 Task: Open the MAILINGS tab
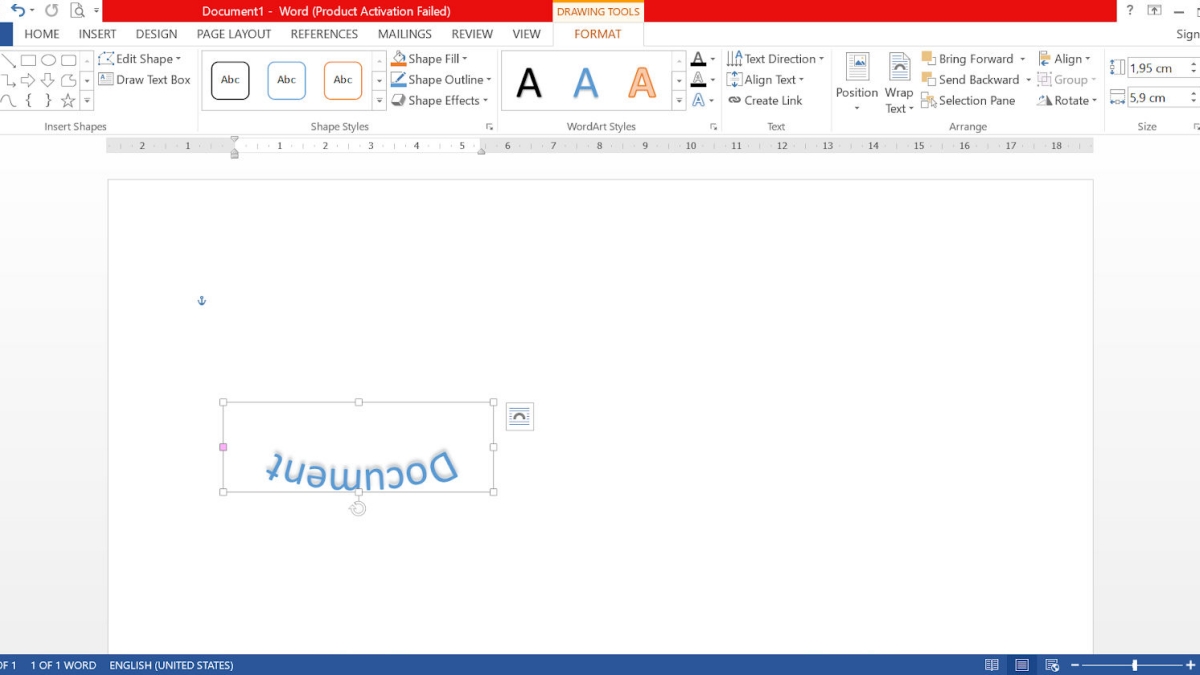pos(405,34)
